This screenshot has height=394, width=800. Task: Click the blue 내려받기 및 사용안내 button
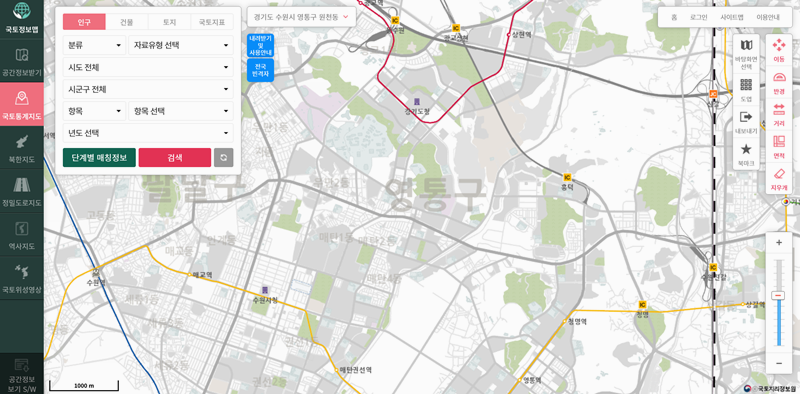point(260,45)
